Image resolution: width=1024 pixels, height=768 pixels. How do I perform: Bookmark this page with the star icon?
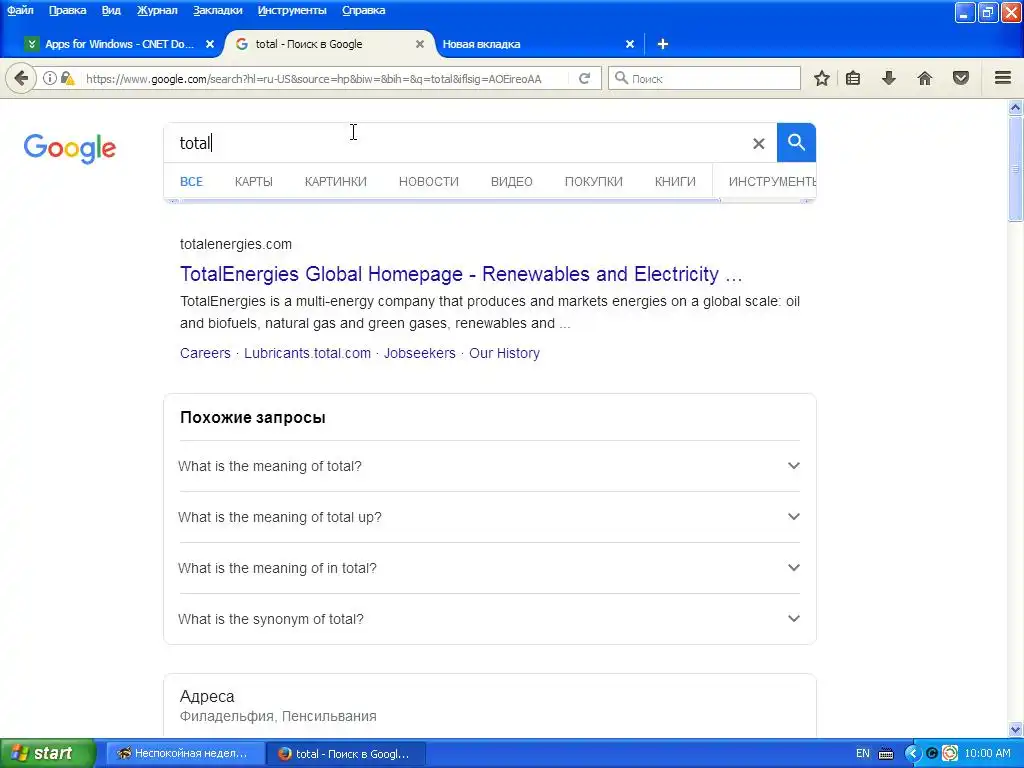tap(822, 78)
